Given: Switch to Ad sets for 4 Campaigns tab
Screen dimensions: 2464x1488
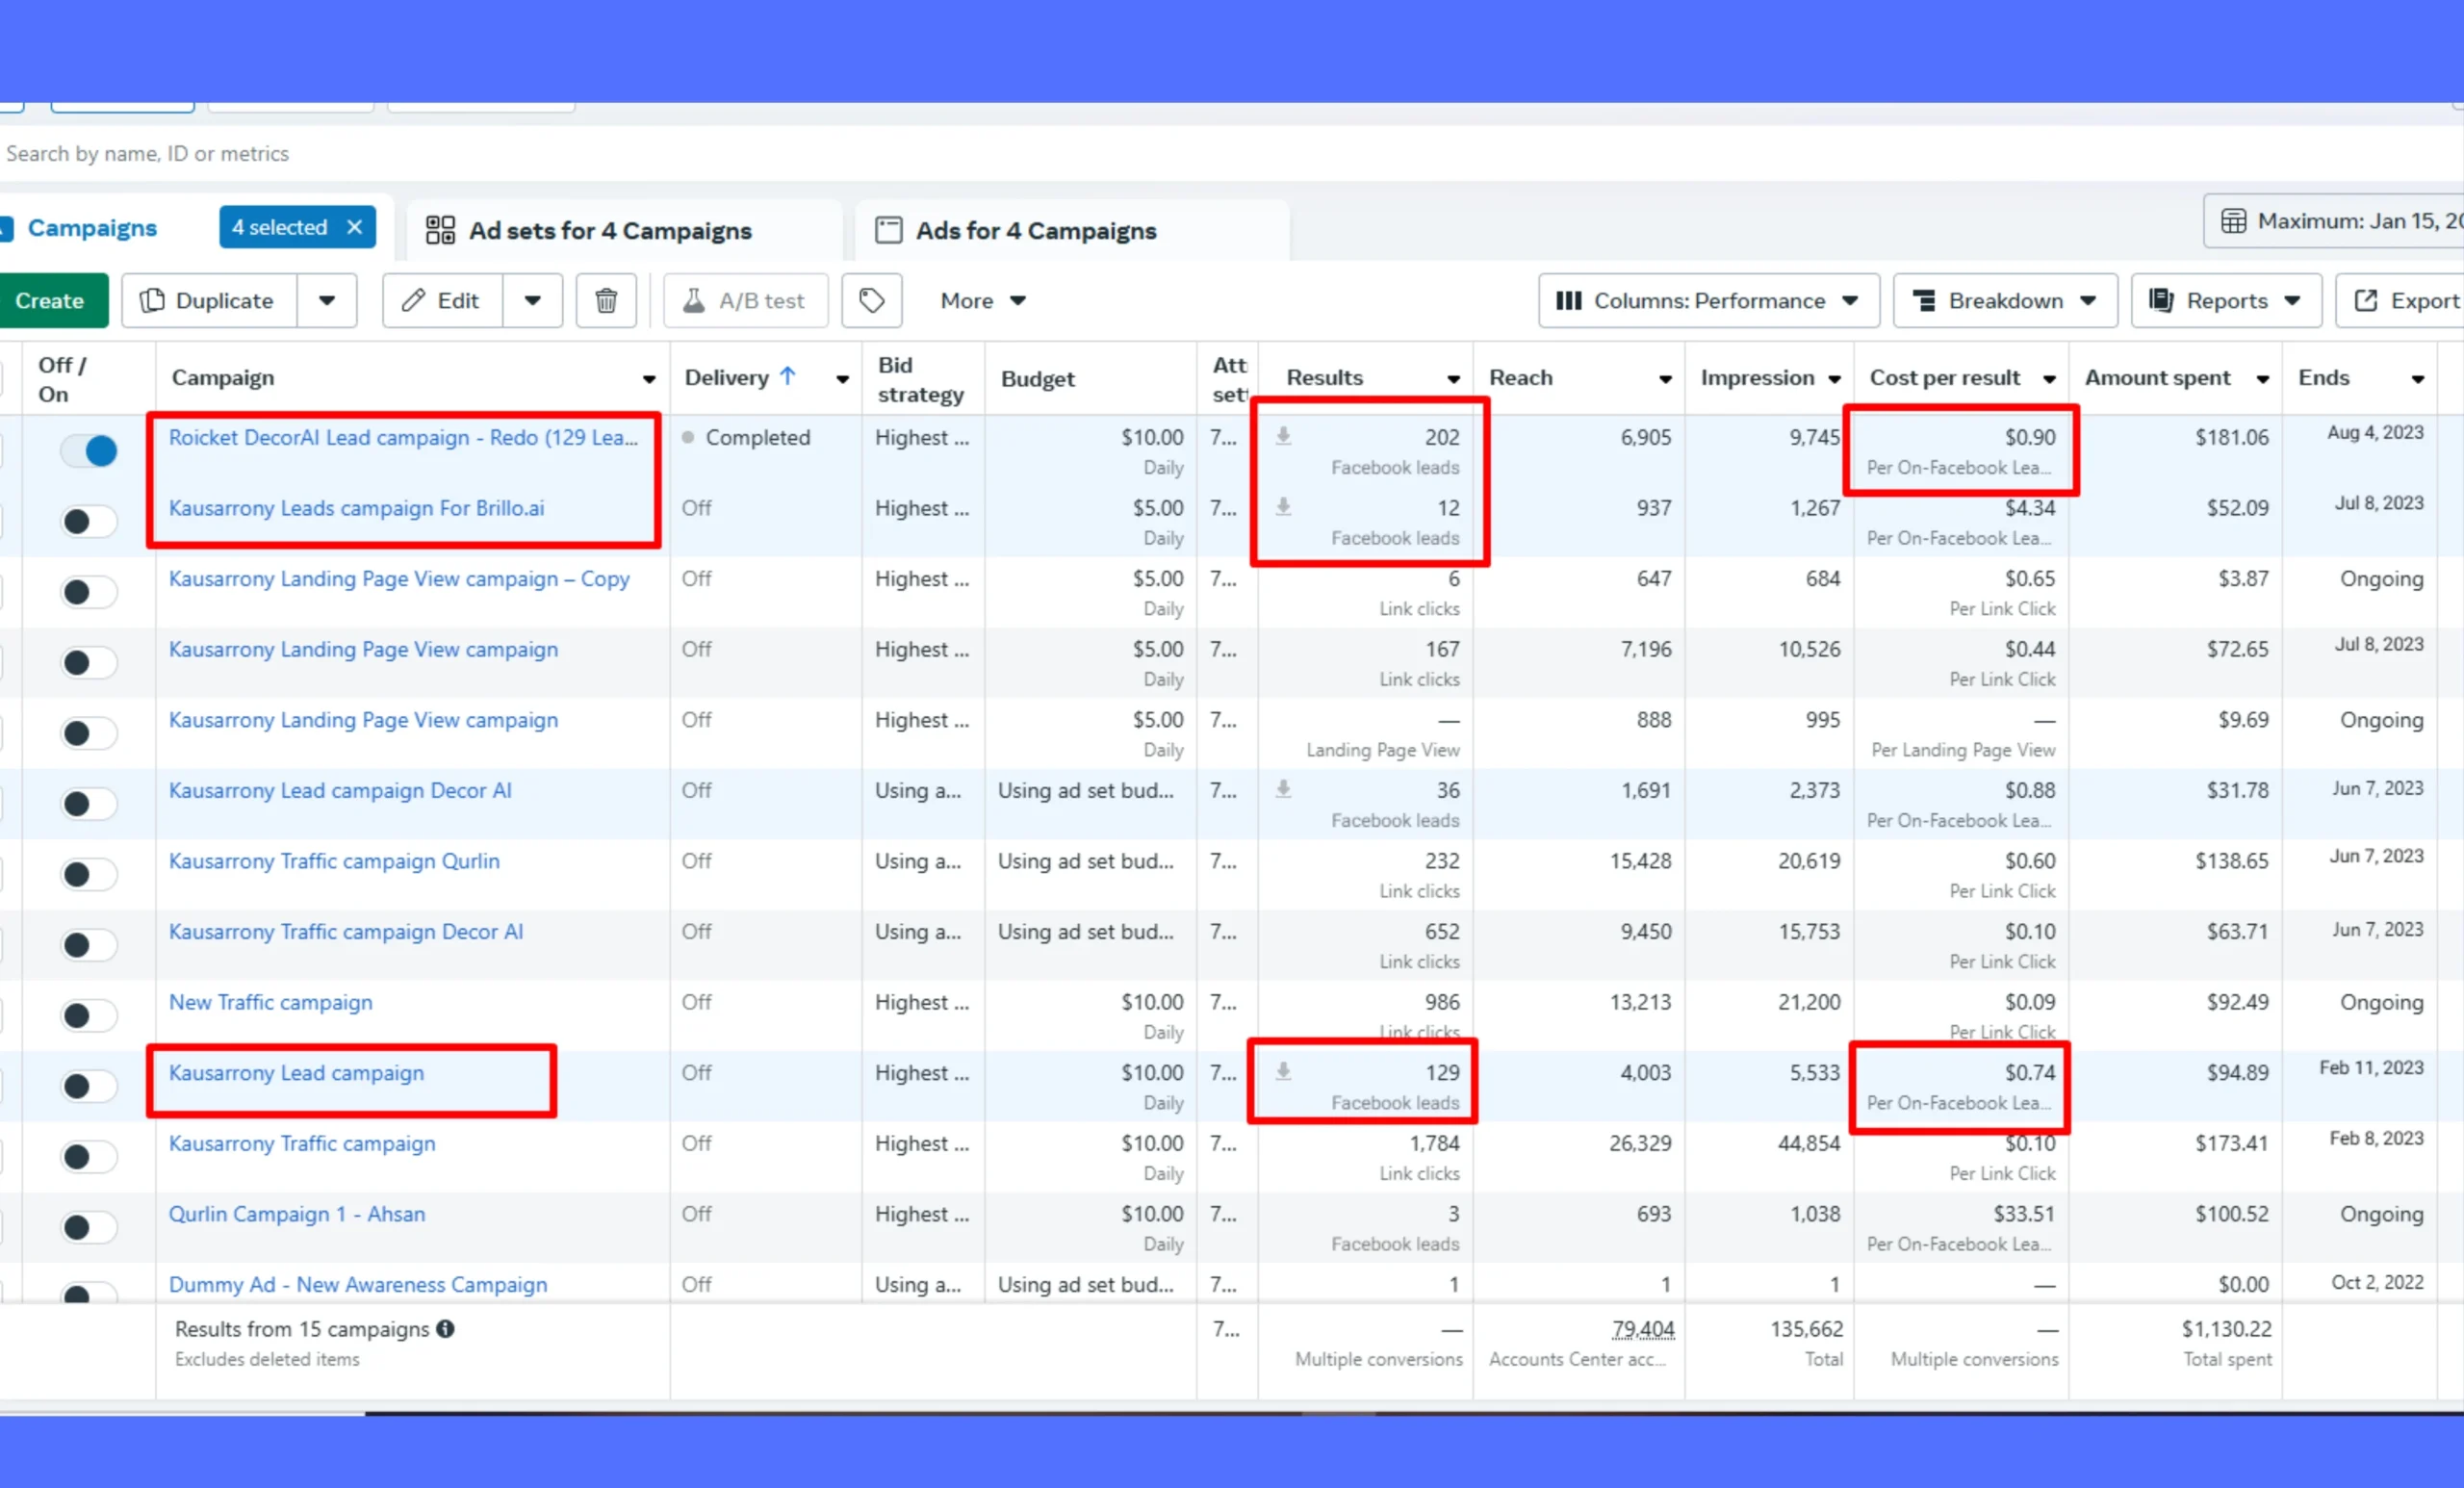Looking at the screenshot, I should 610,231.
